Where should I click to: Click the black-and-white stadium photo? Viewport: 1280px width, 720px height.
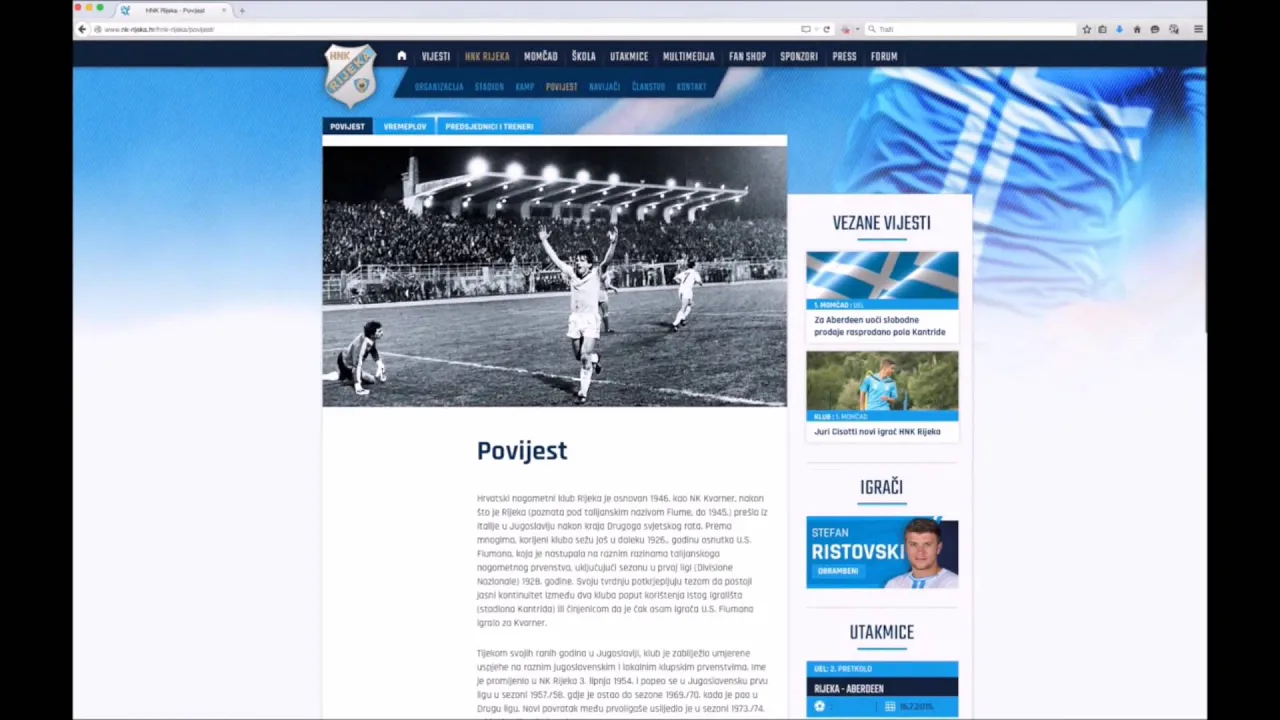pyautogui.click(x=554, y=276)
